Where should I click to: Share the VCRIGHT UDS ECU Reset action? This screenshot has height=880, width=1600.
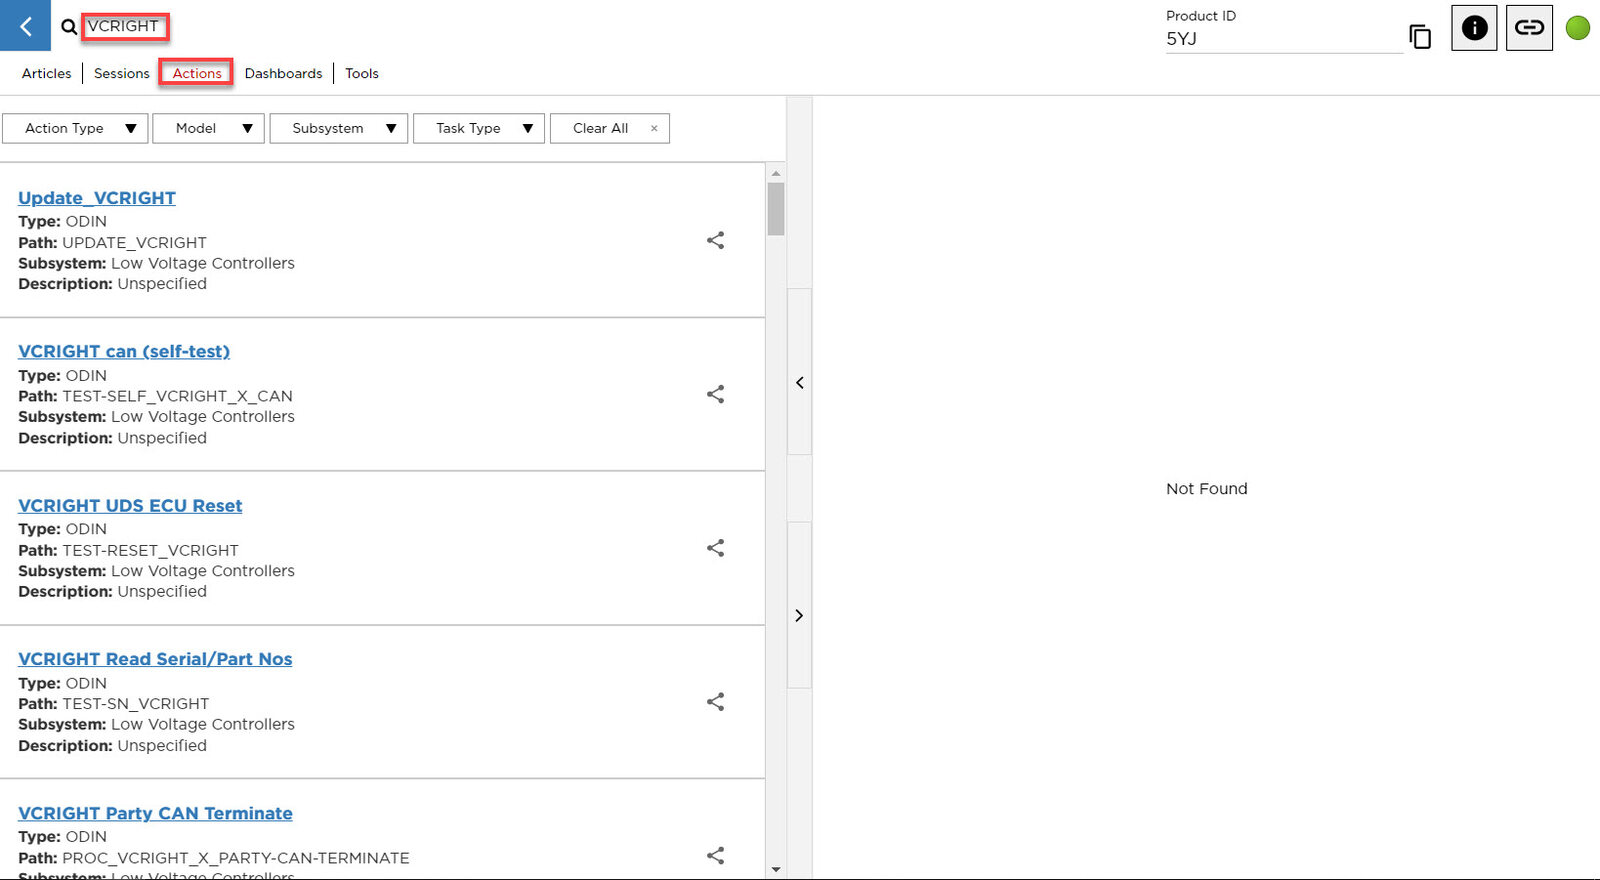tap(715, 548)
